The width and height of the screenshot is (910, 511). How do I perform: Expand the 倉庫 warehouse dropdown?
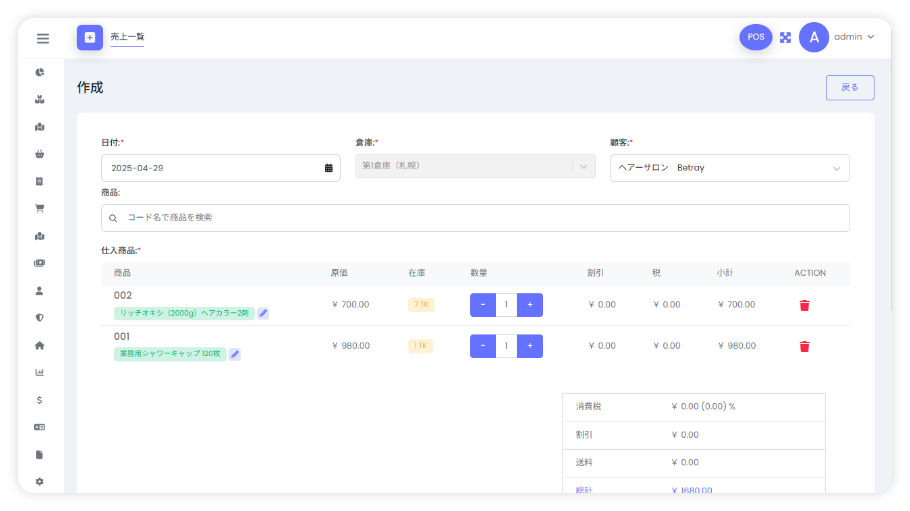[583, 166]
